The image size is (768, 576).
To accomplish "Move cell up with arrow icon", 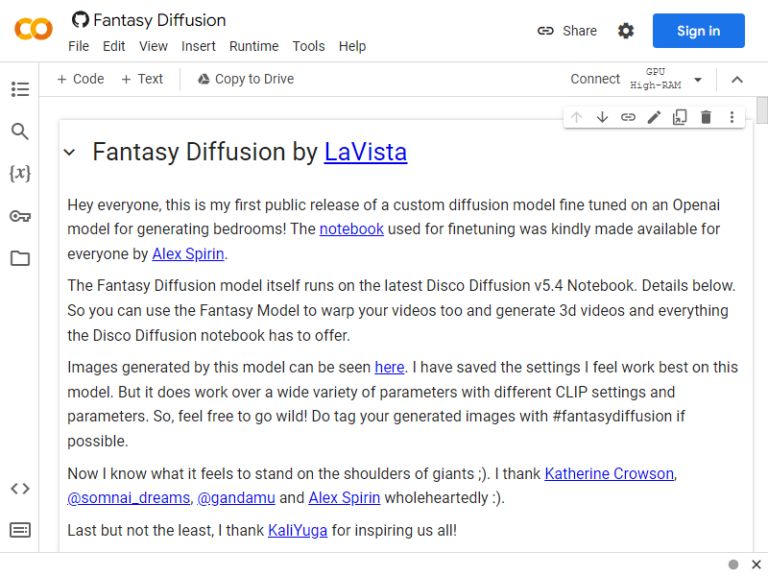I will (x=576, y=117).
